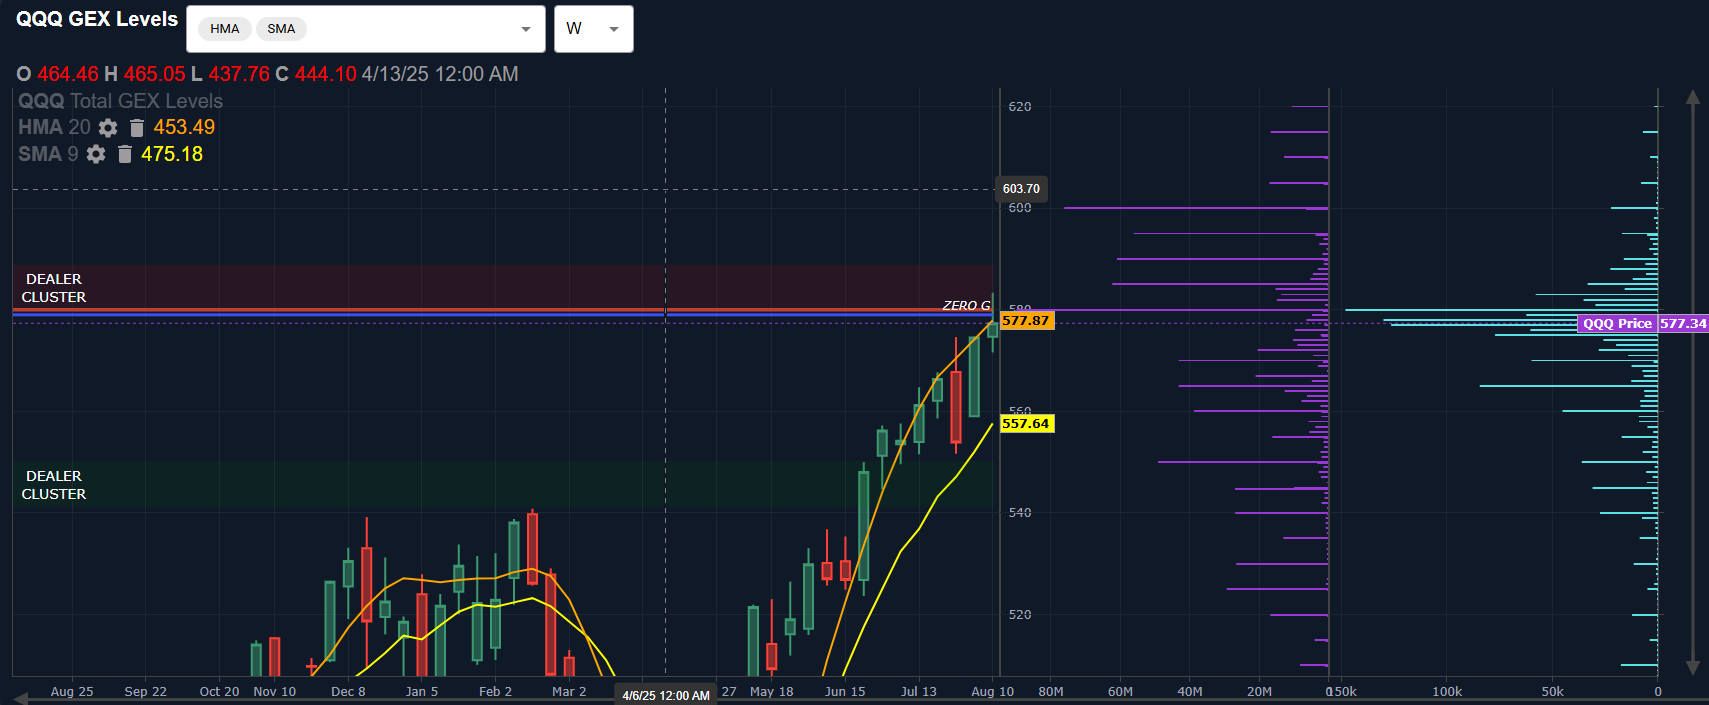This screenshot has width=1709, height=705.
Task: Click the Aug 10 date axis label
Action: click(992, 691)
